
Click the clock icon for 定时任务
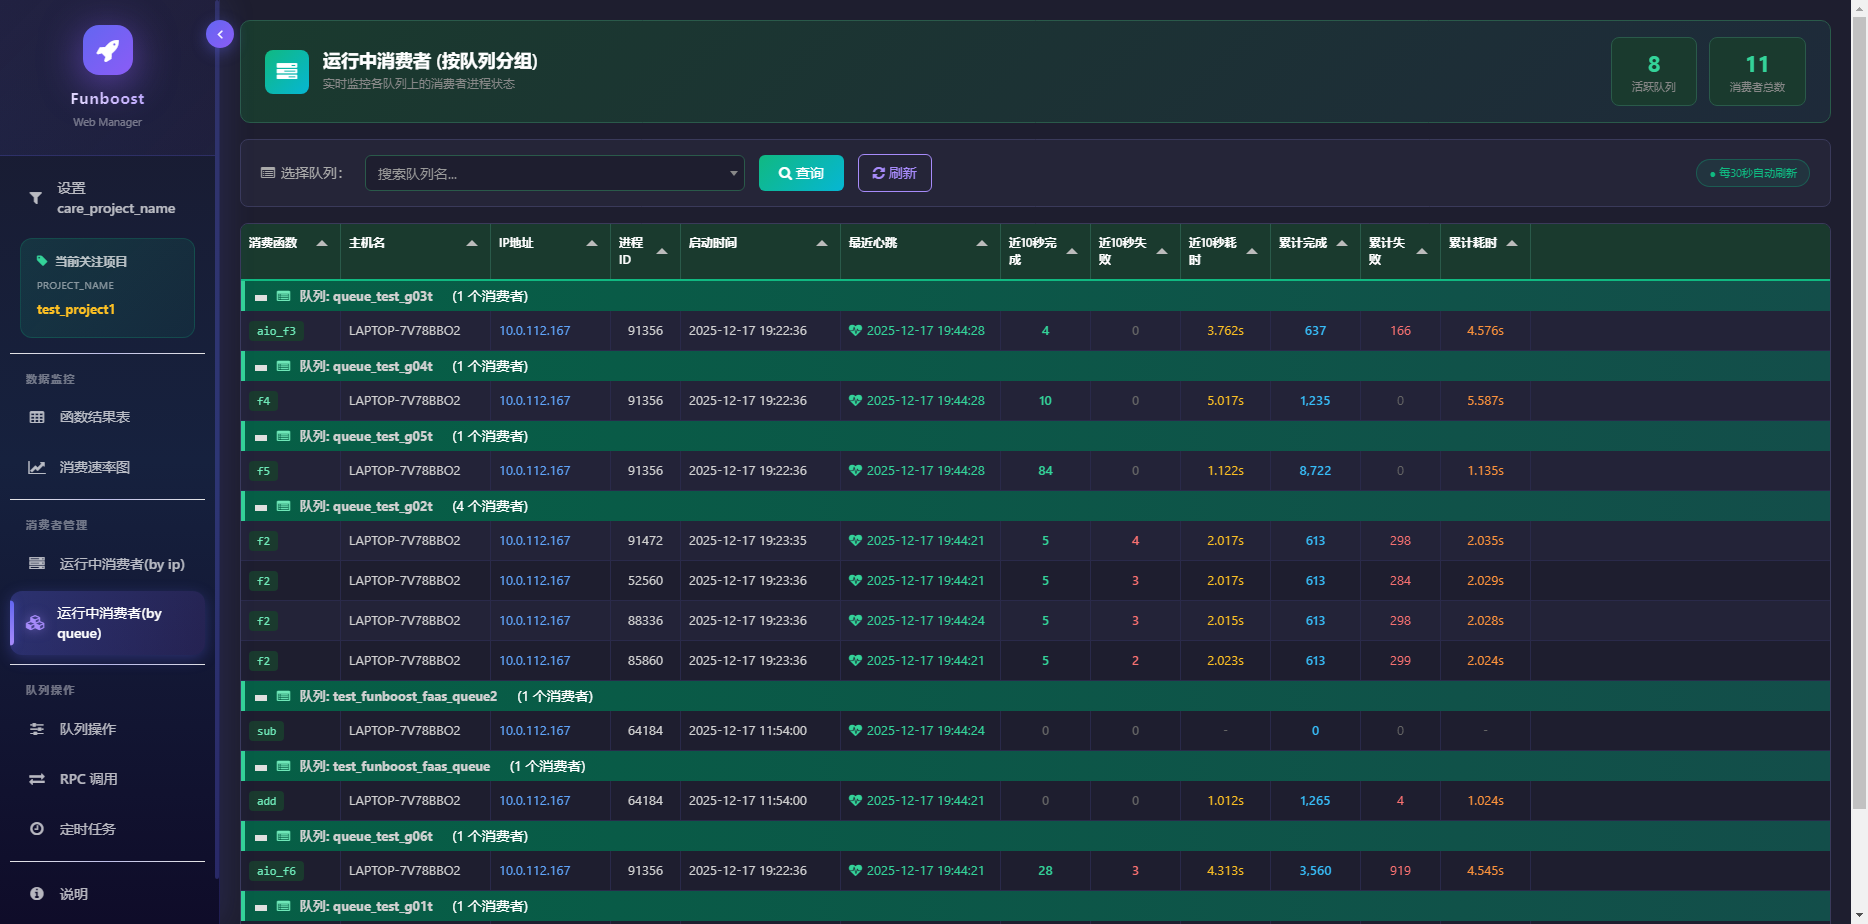point(37,829)
